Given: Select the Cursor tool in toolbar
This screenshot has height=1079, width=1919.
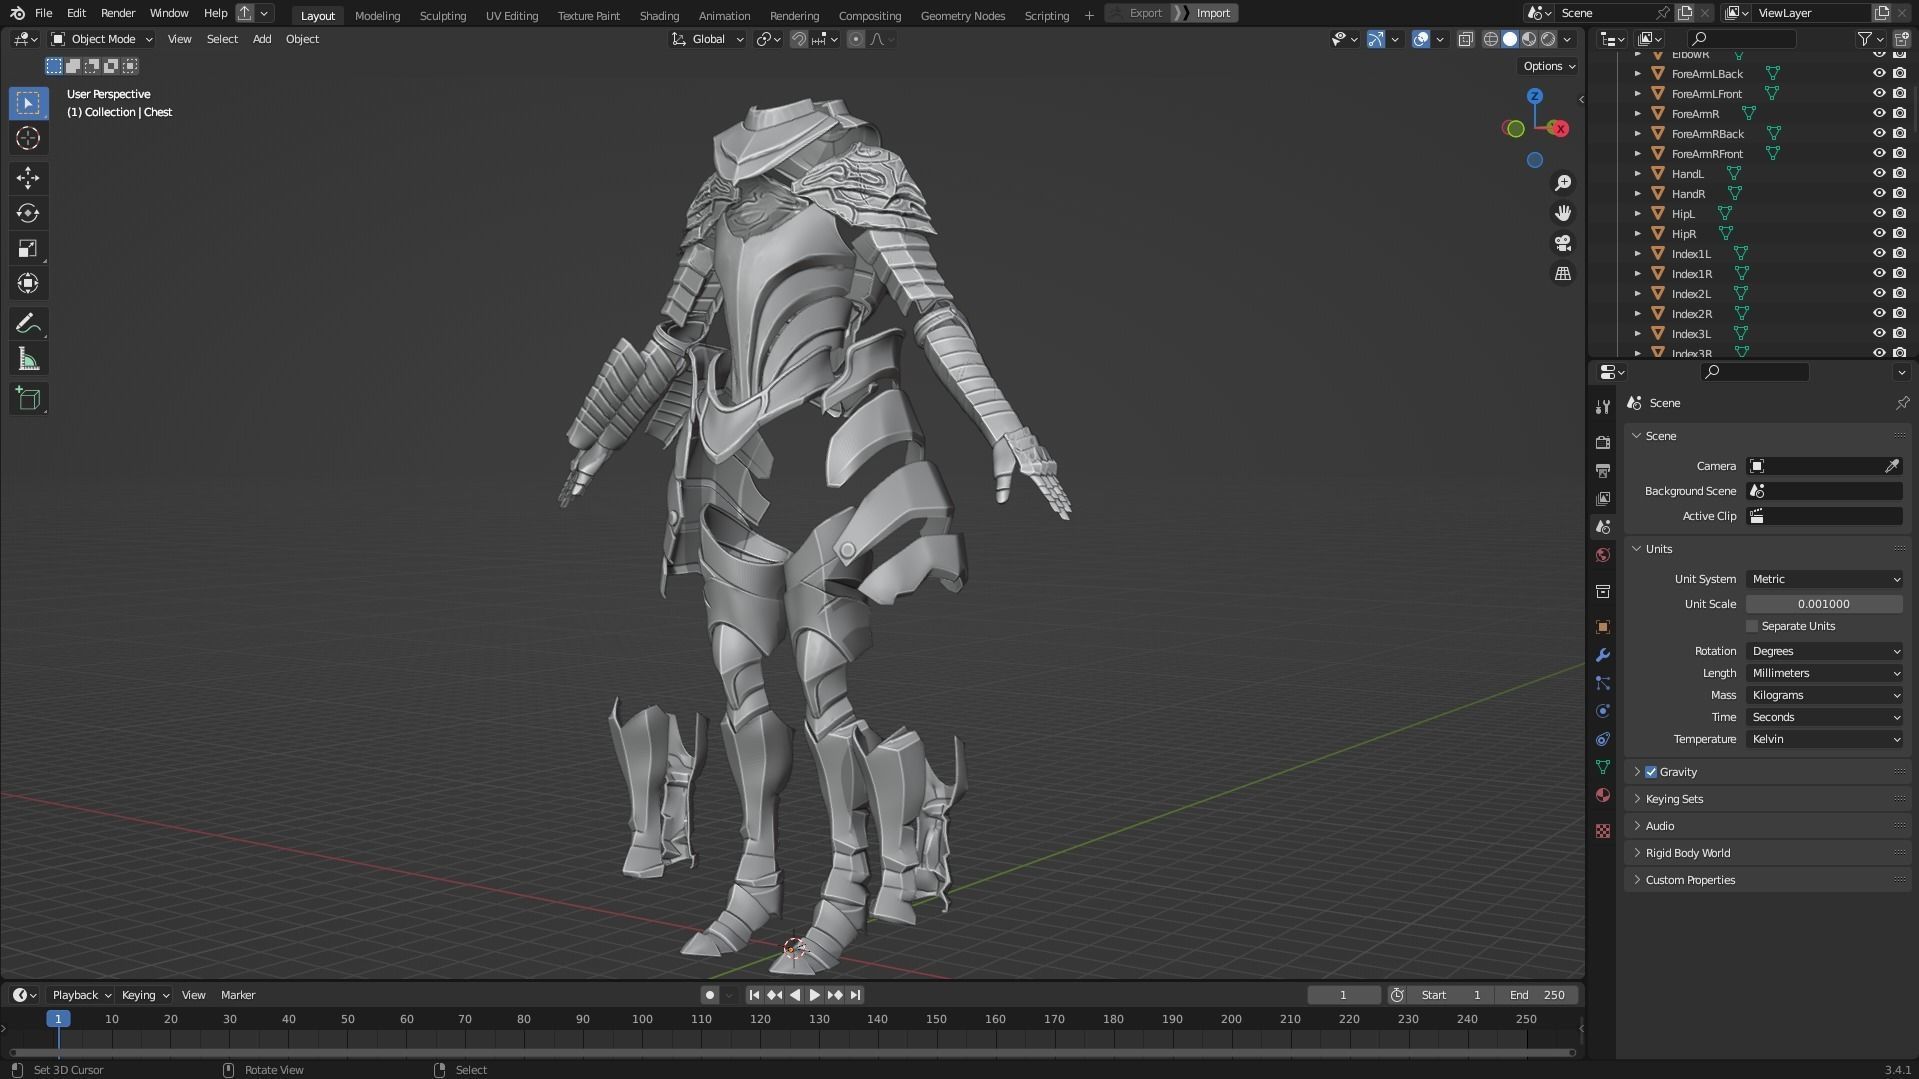Looking at the screenshot, I should pyautogui.click(x=28, y=138).
